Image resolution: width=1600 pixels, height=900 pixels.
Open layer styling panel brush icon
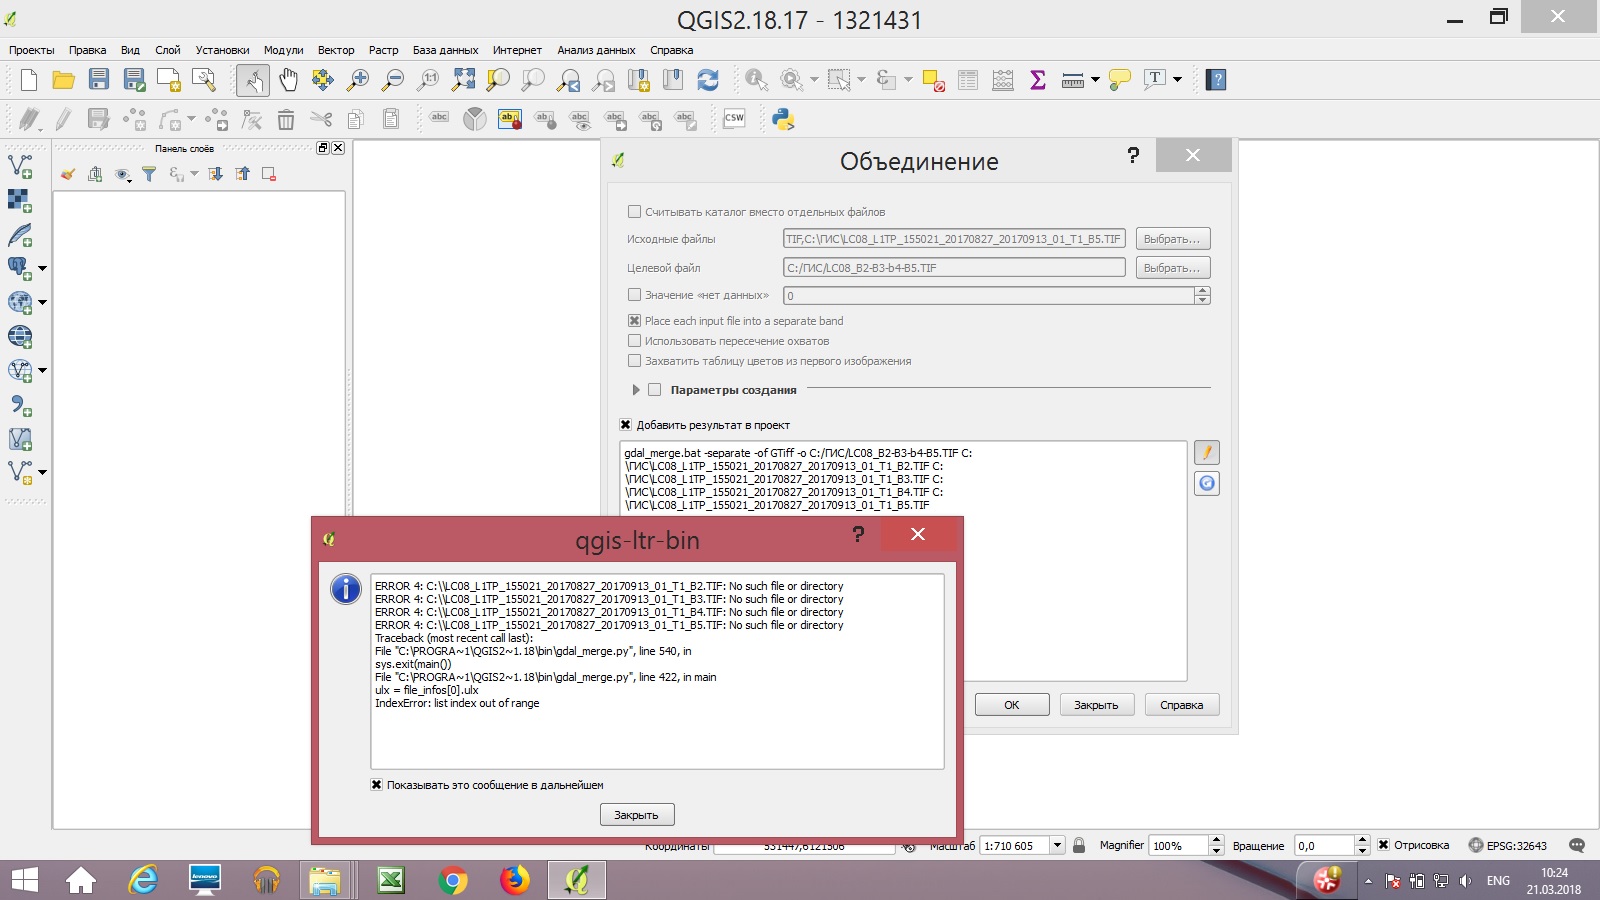point(68,174)
